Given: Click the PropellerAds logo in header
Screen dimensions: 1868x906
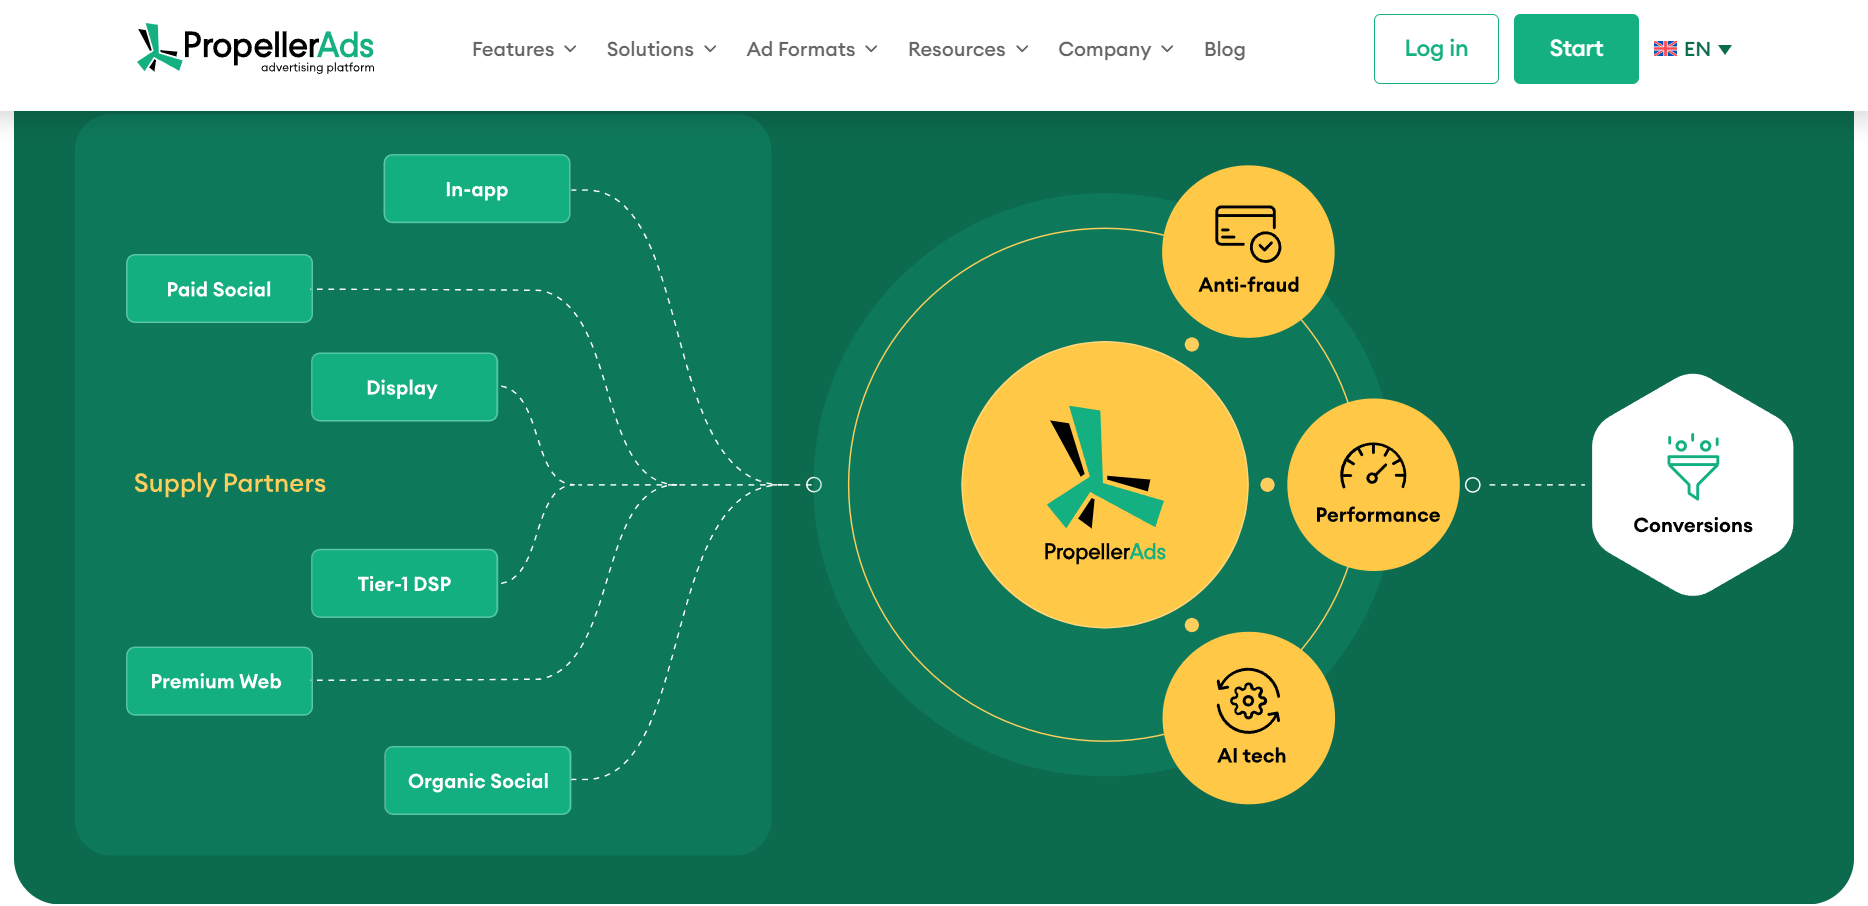Looking at the screenshot, I should tap(256, 48).
